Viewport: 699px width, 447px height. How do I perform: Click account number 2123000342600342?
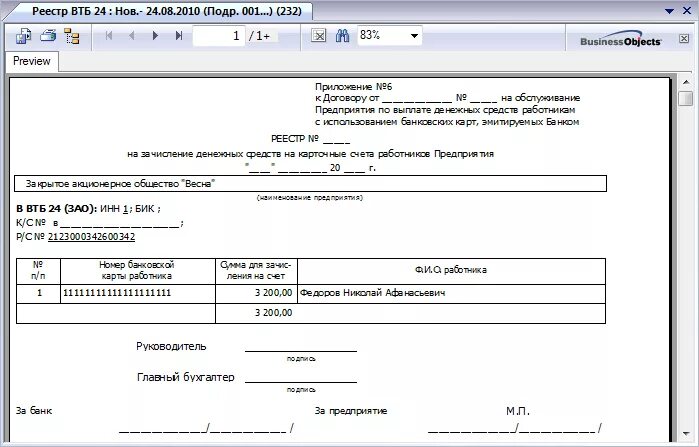click(91, 237)
